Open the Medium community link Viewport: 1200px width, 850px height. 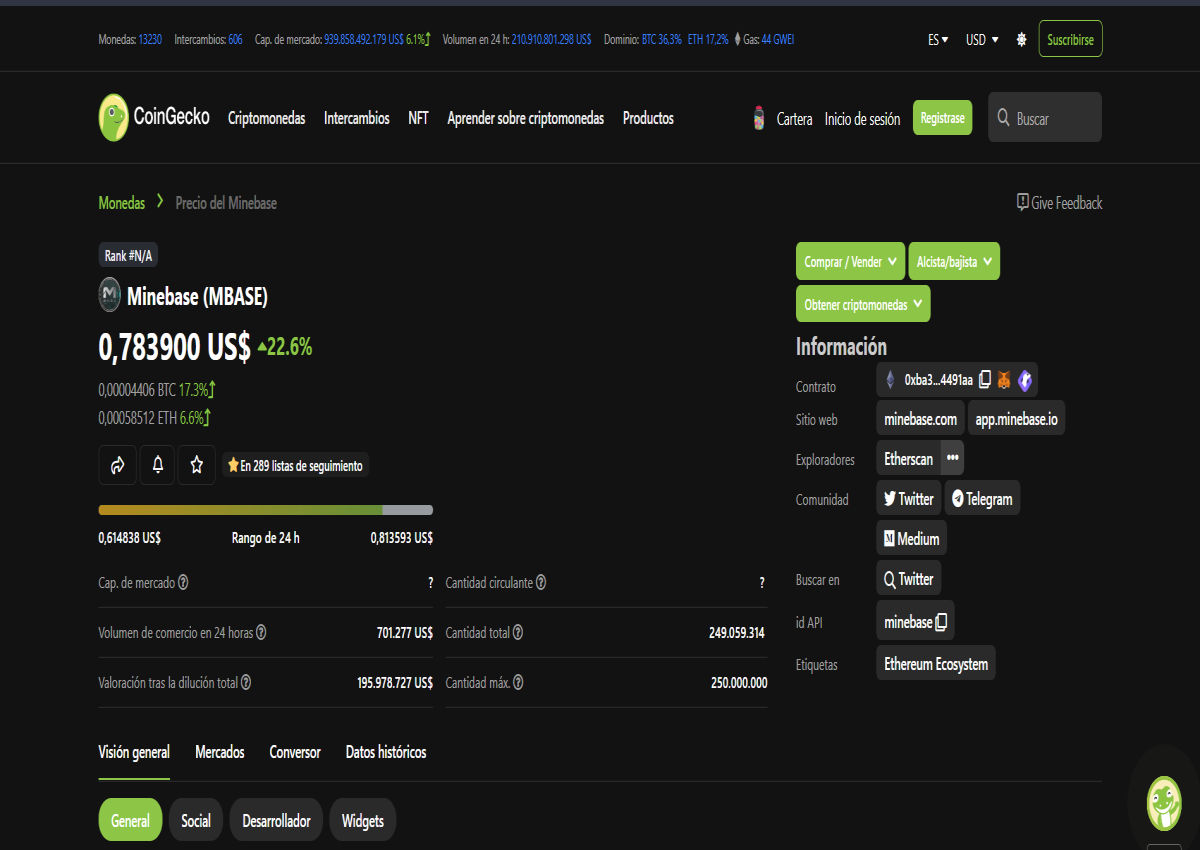click(x=911, y=539)
